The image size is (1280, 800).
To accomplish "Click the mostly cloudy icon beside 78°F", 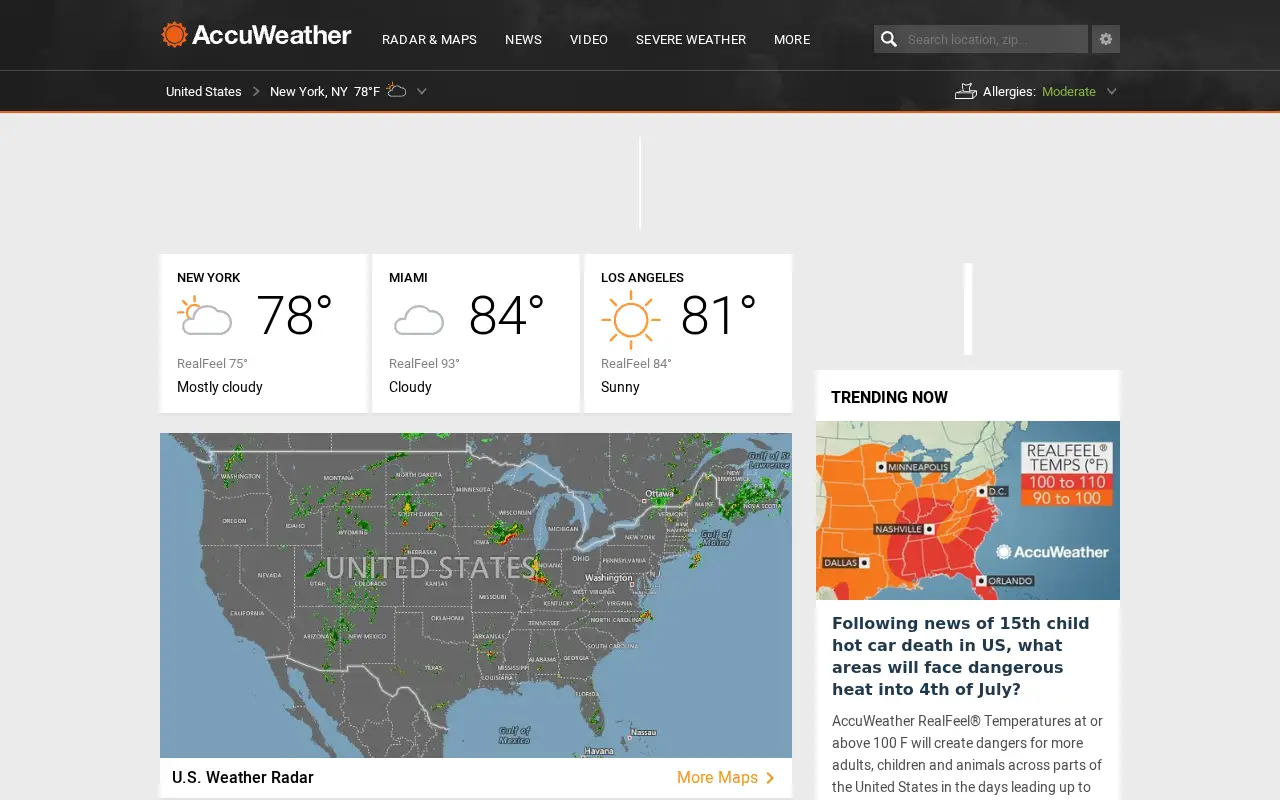I will (396, 90).
